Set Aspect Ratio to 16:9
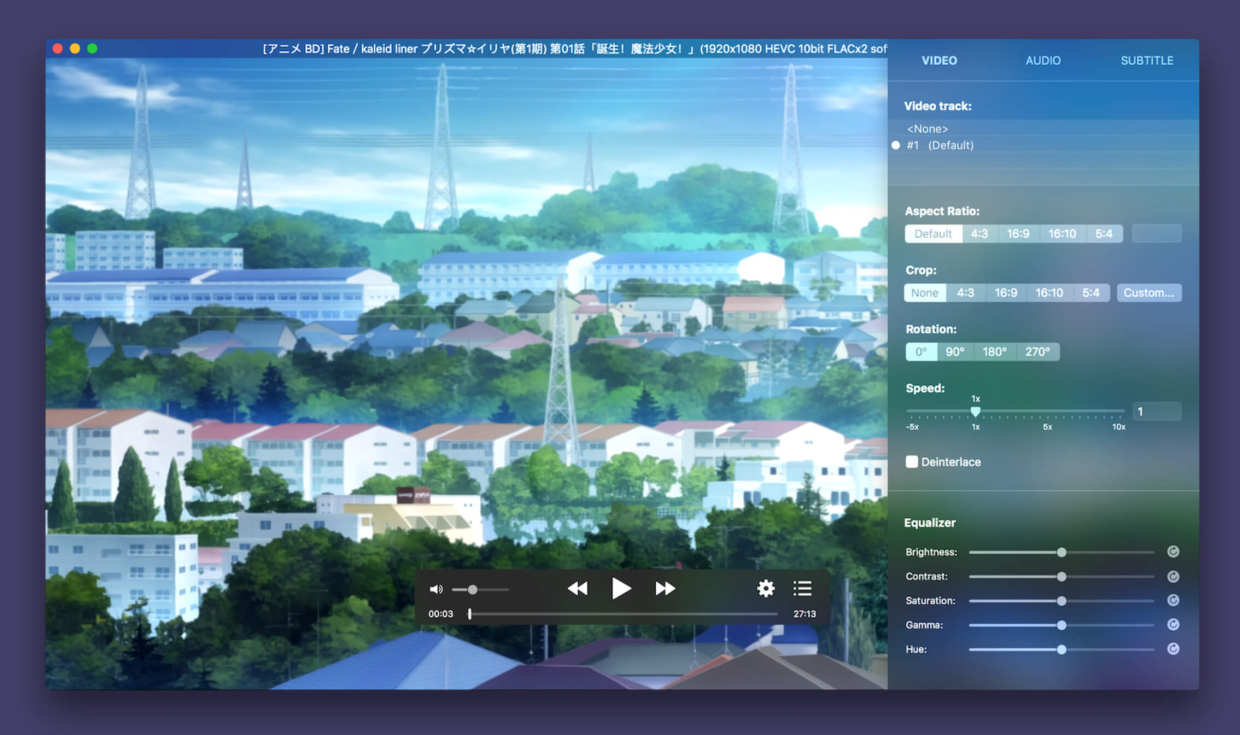Screen dimensions: 1240x735 [x=1018, y=234]
